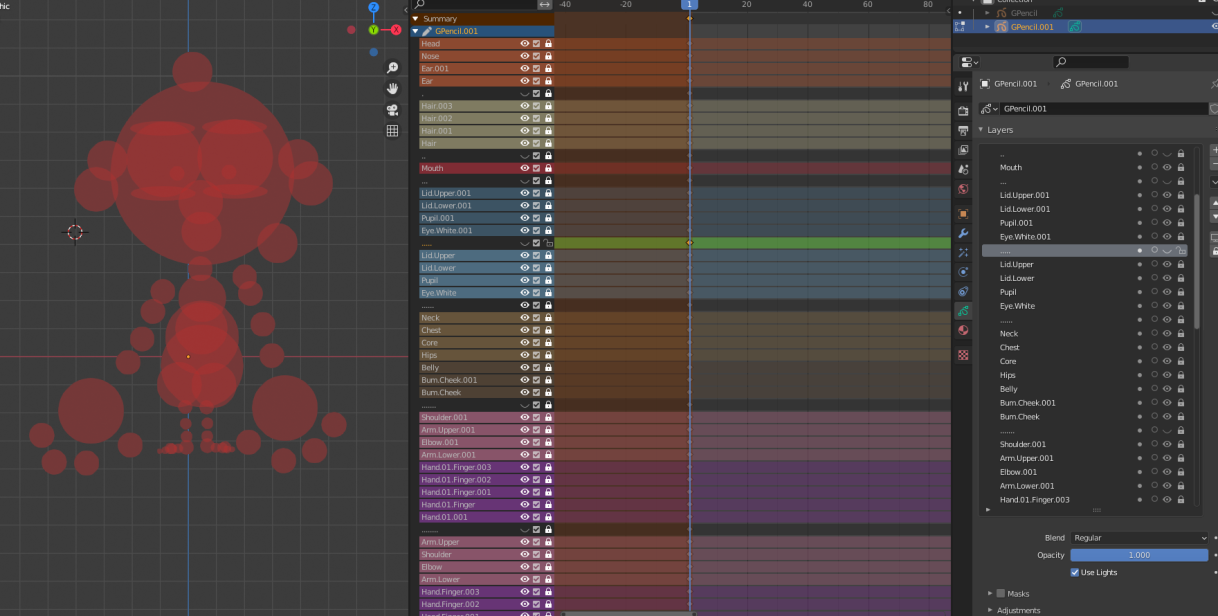Enable the Masks checkbox
Viewport: 1218px width, 616px height.
(x=1001, y=593)
